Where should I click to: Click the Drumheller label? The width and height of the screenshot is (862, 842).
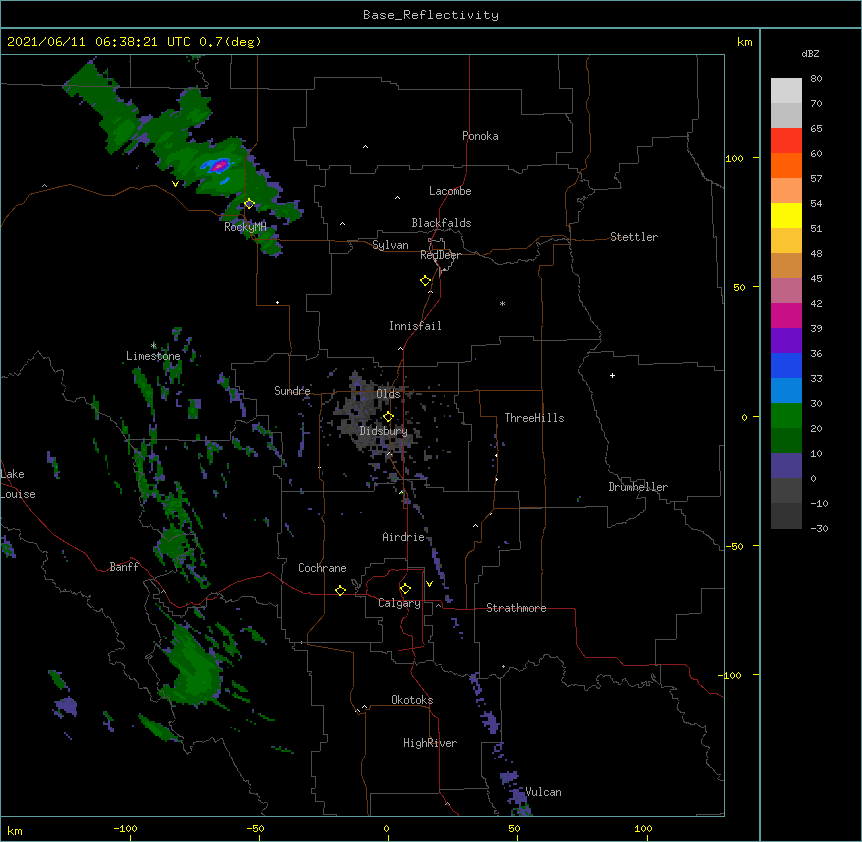[638, 487]
